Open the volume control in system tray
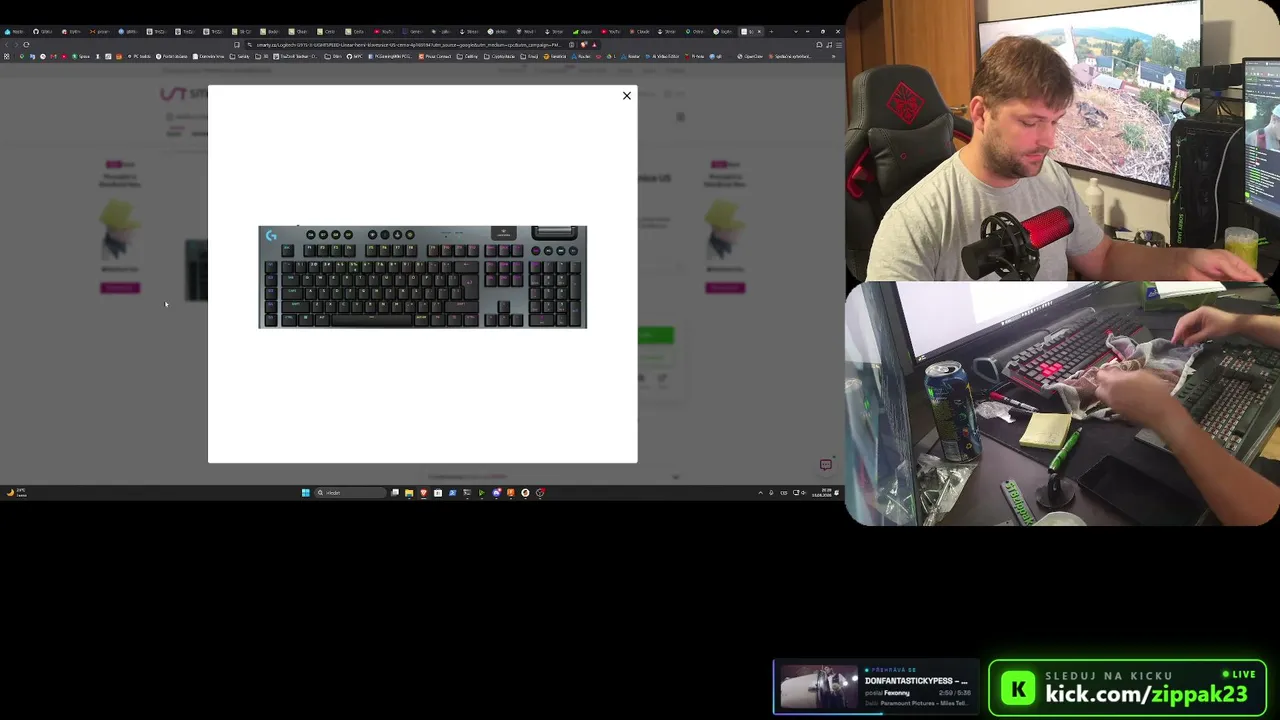 pos(803,493)
